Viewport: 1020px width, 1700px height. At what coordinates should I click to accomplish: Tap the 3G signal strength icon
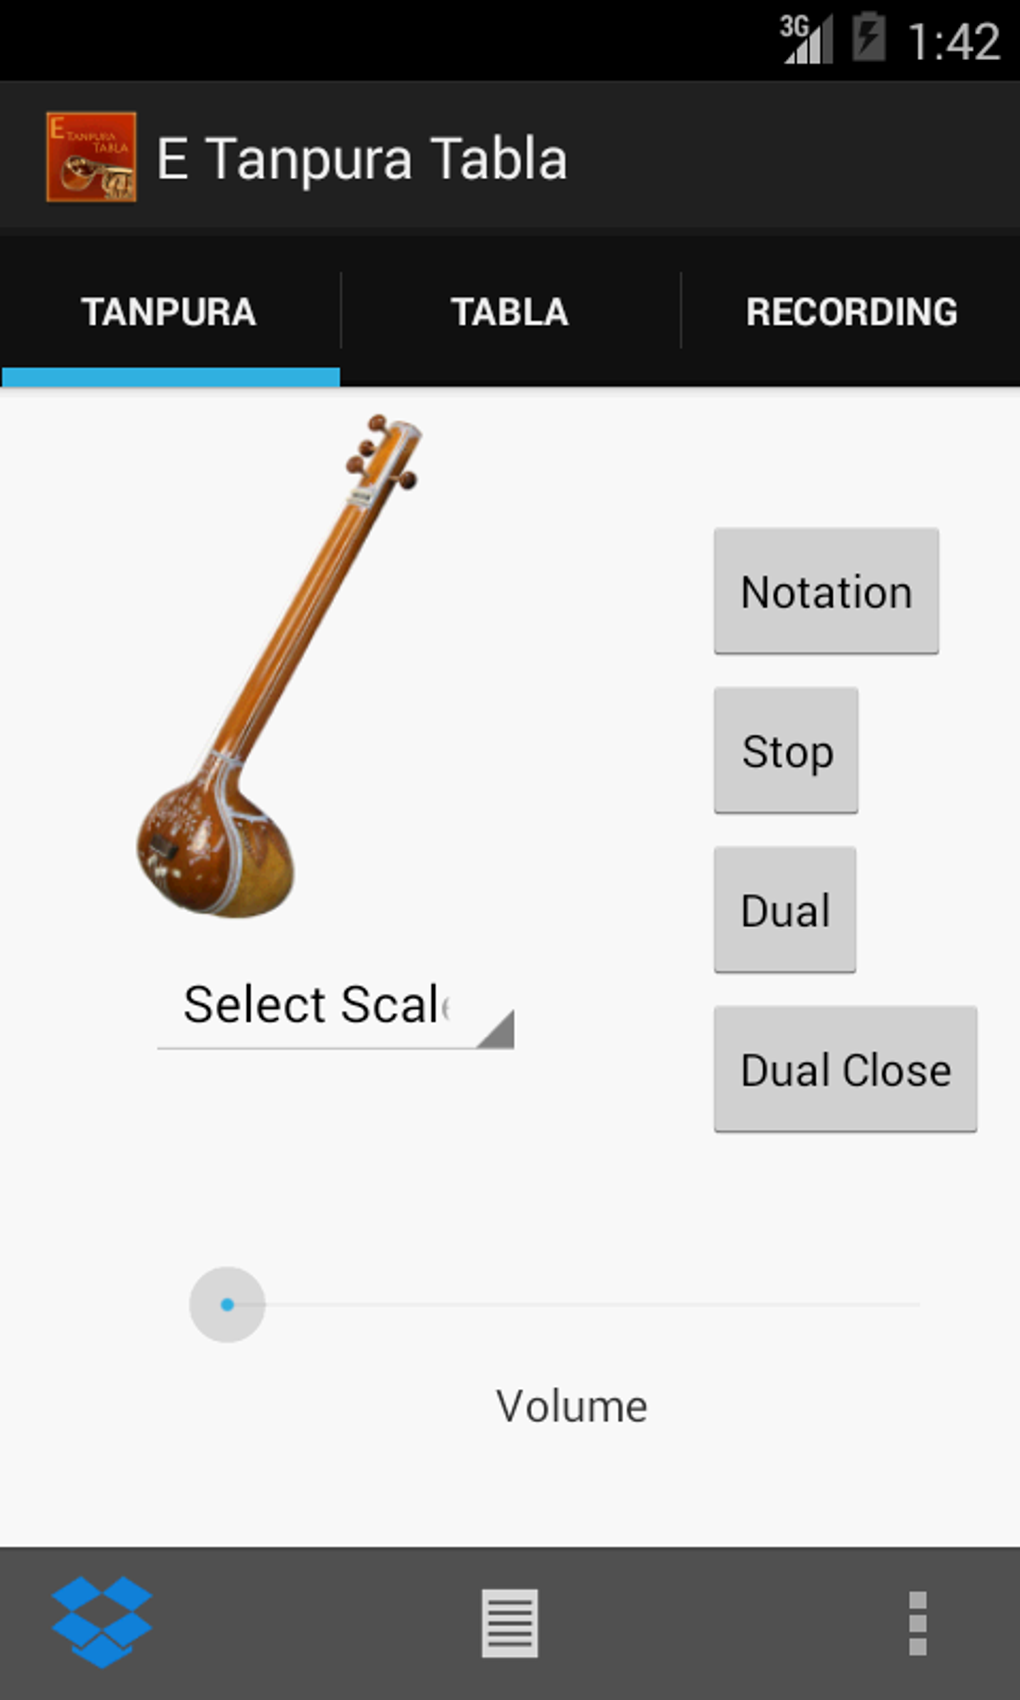coord(806,39)
